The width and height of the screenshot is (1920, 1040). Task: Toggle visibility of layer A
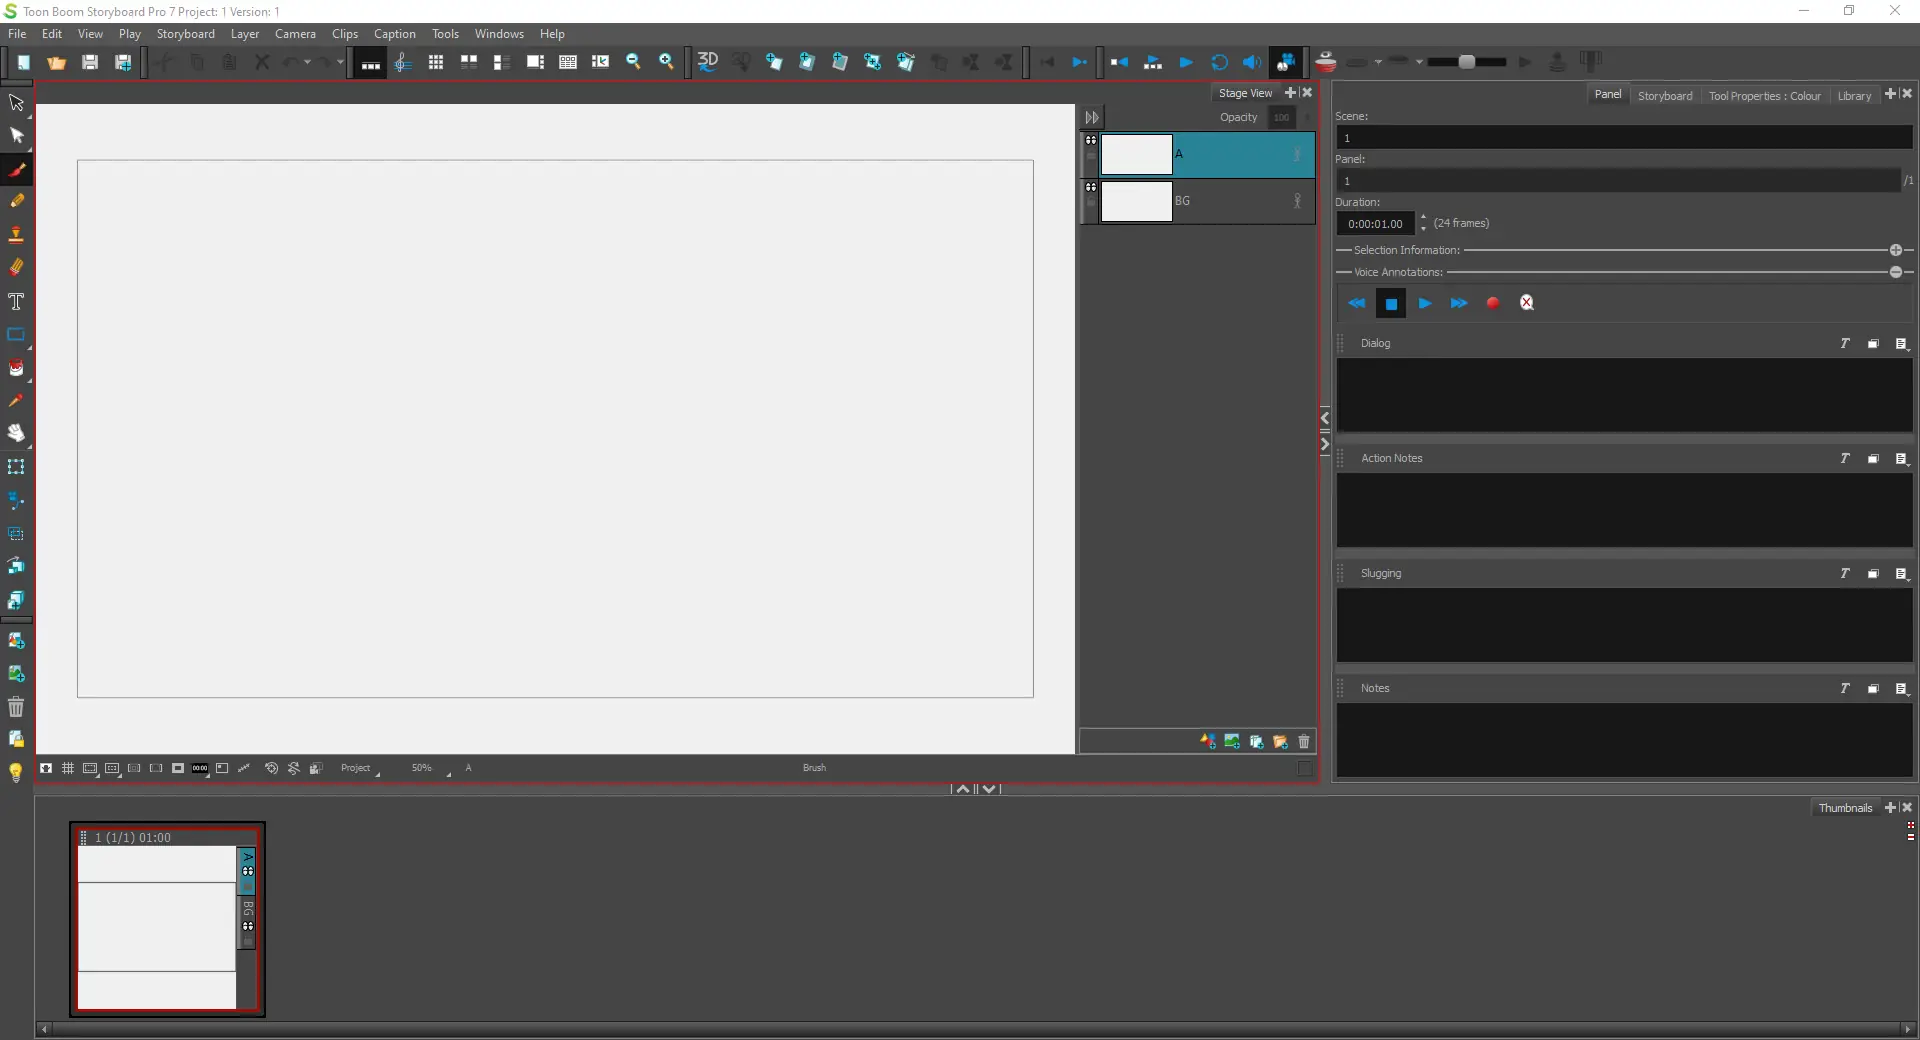pyautogui.click(x=1091, y=141)
